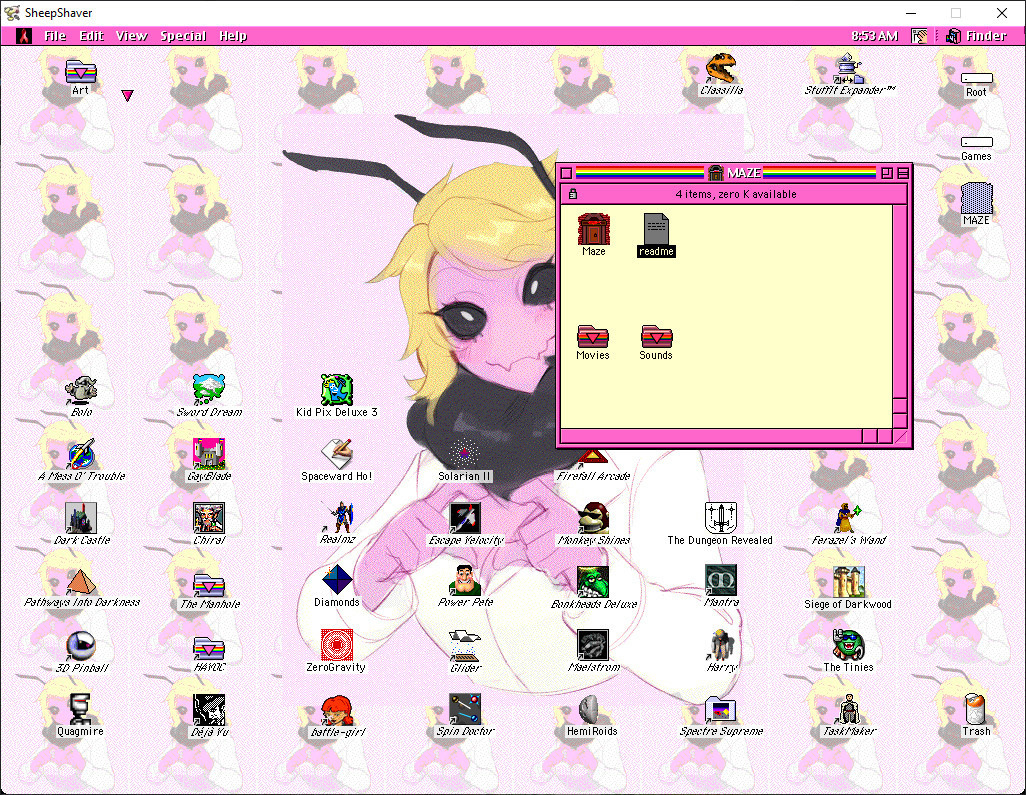1026x795 pixels.
Task: Select the HAVOC folder icon
Action: (x=209, y=648)
